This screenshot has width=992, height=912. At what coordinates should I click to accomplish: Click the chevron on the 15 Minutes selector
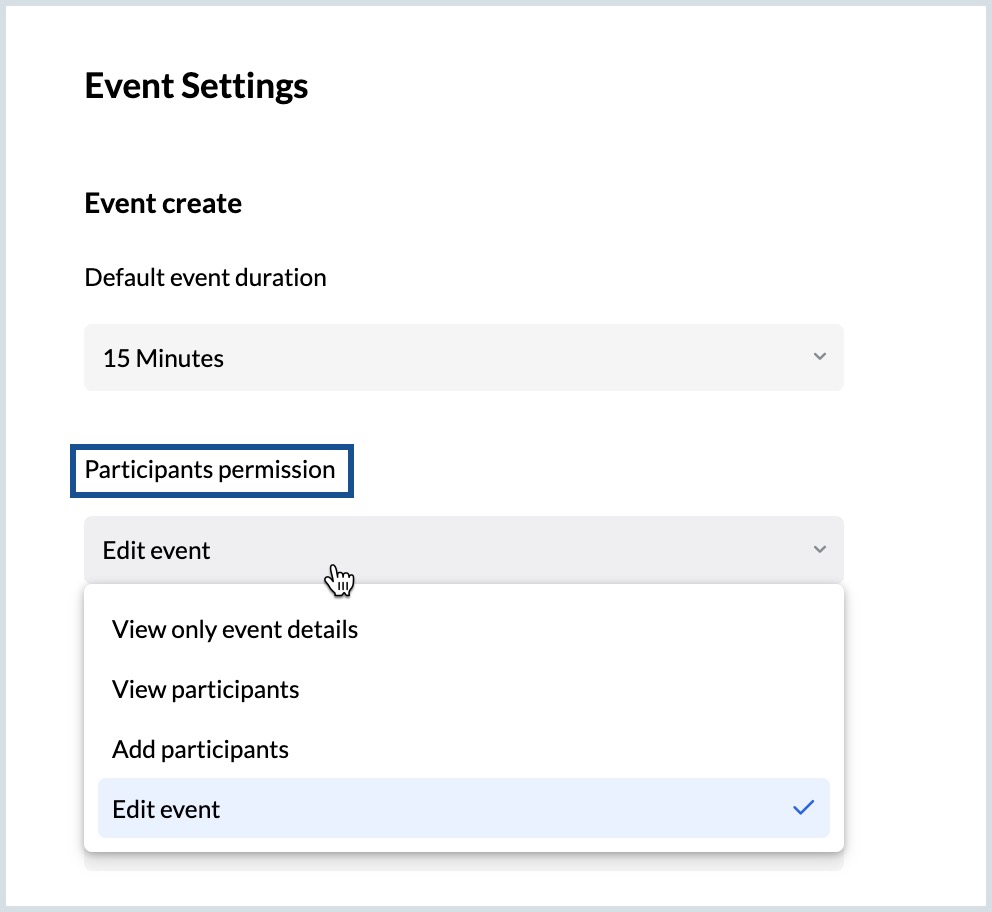(x=819, y=357)
